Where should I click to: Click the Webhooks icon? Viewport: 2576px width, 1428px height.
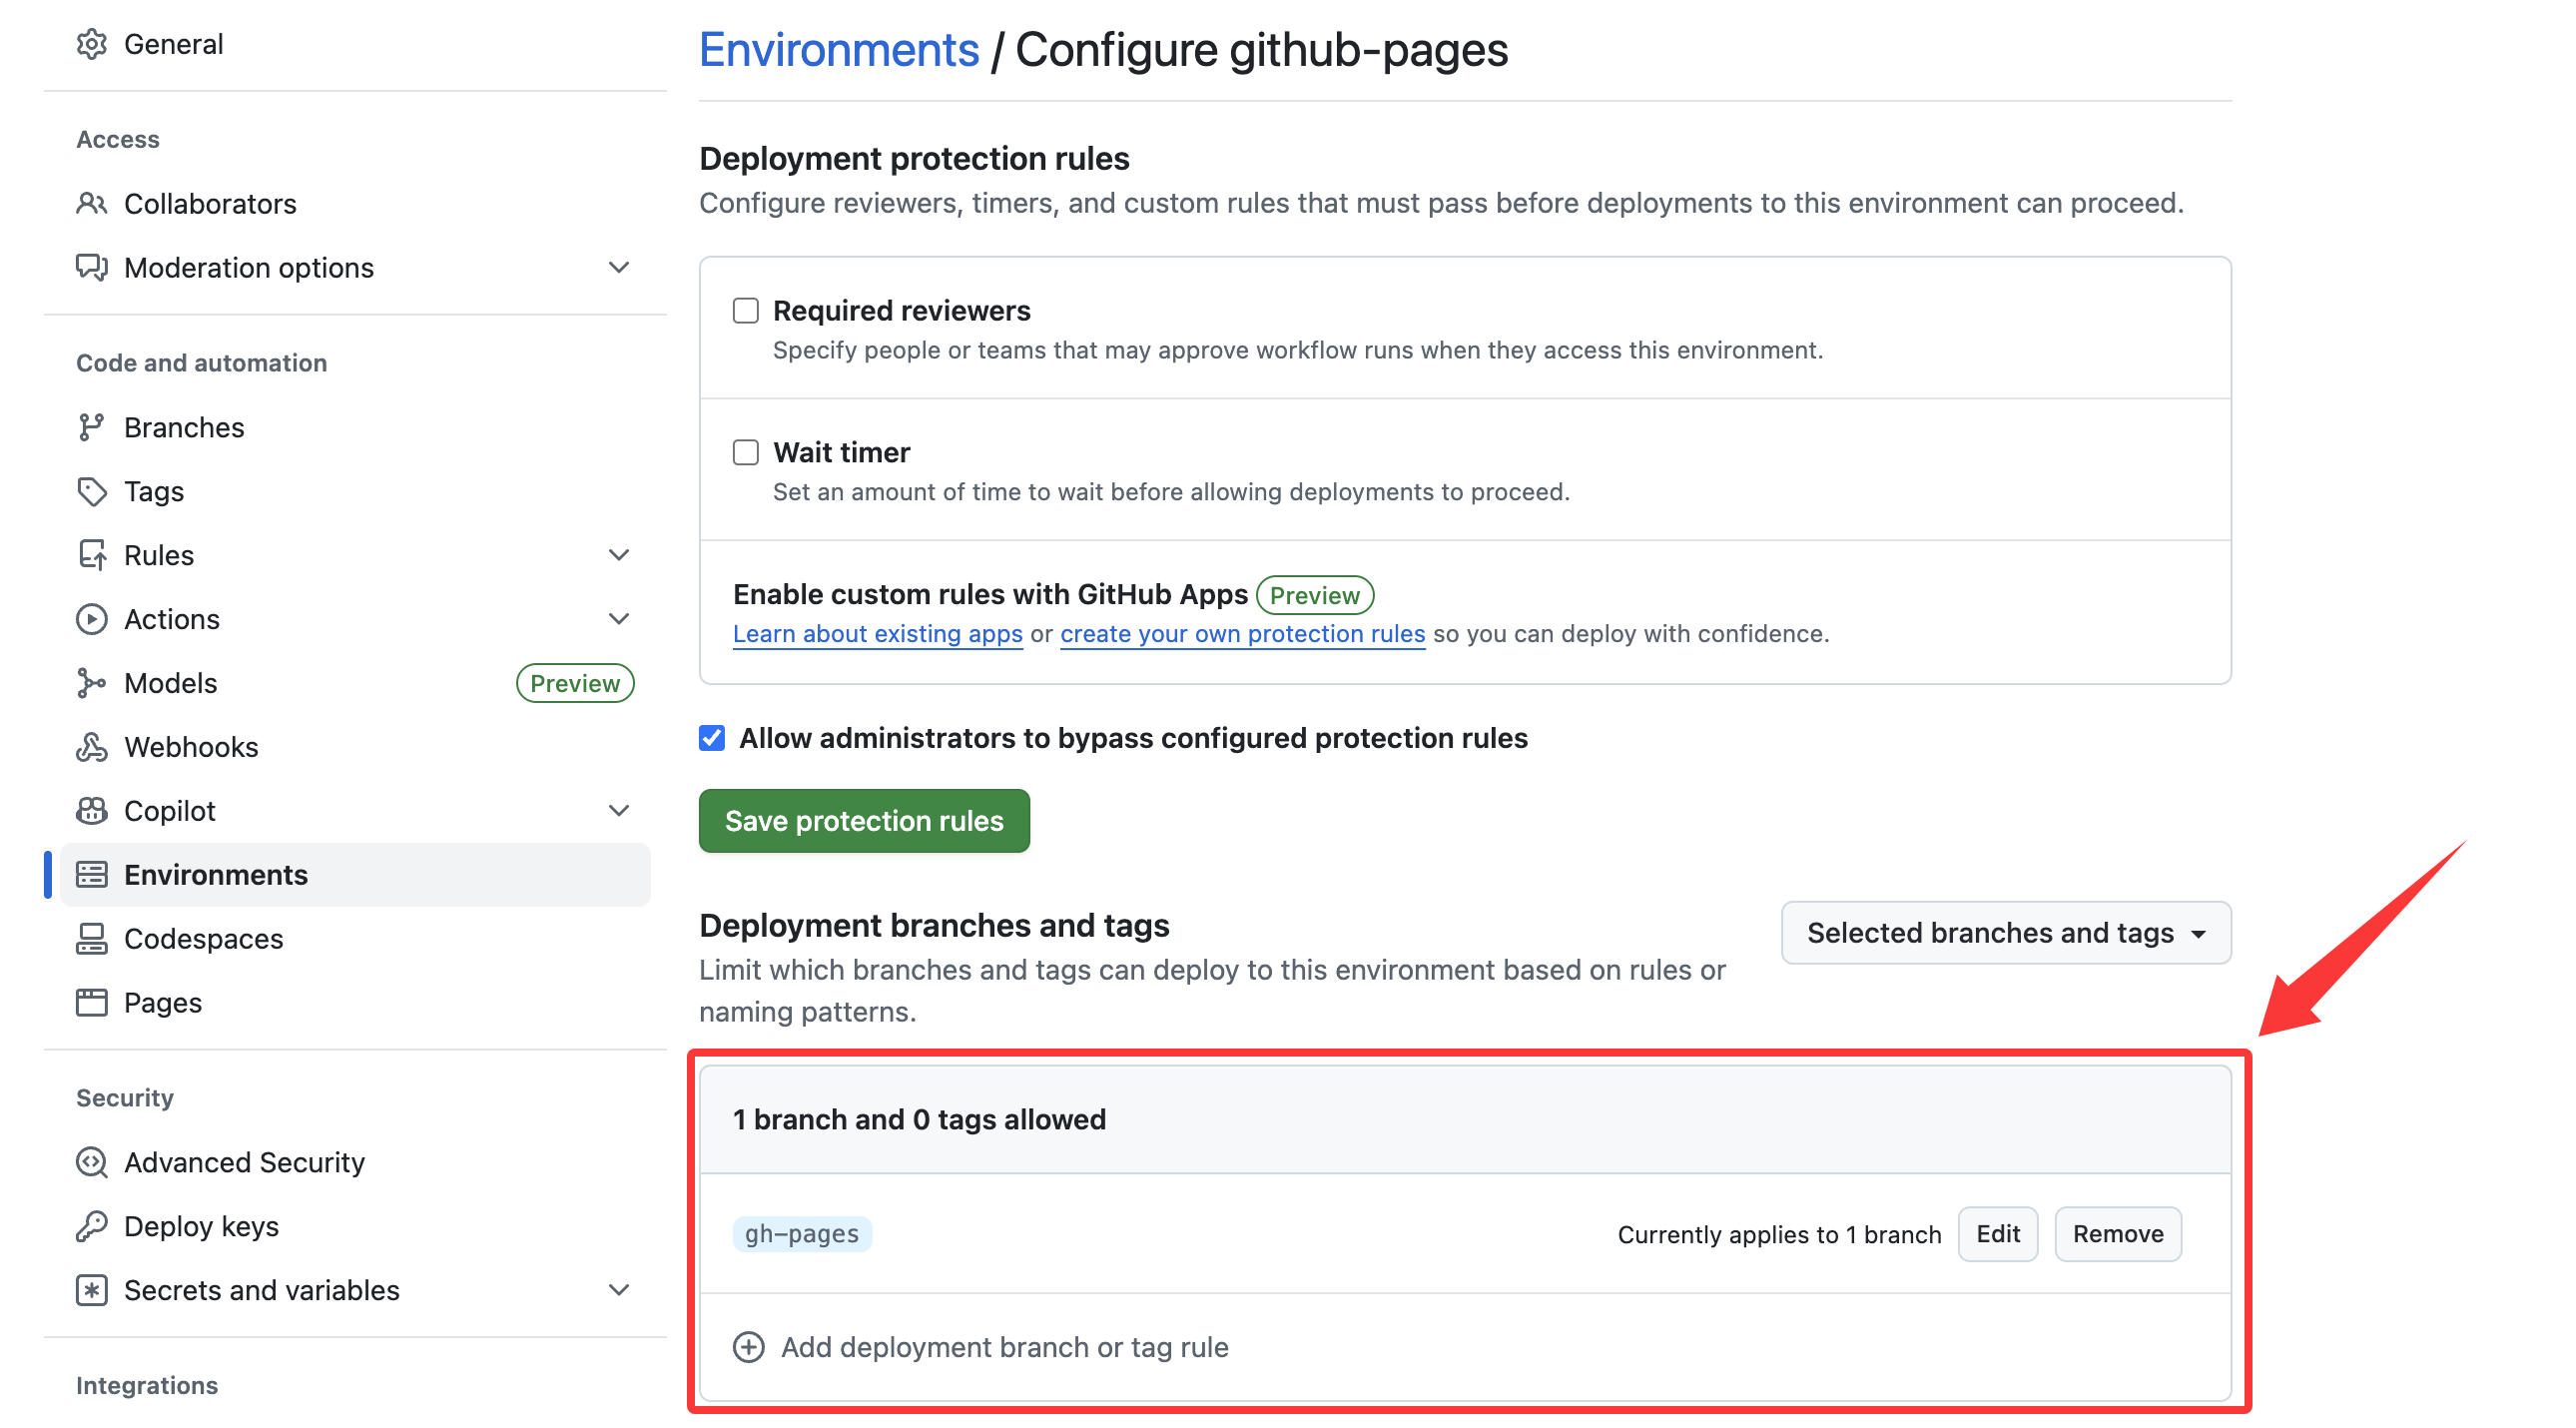click(91, 748)
